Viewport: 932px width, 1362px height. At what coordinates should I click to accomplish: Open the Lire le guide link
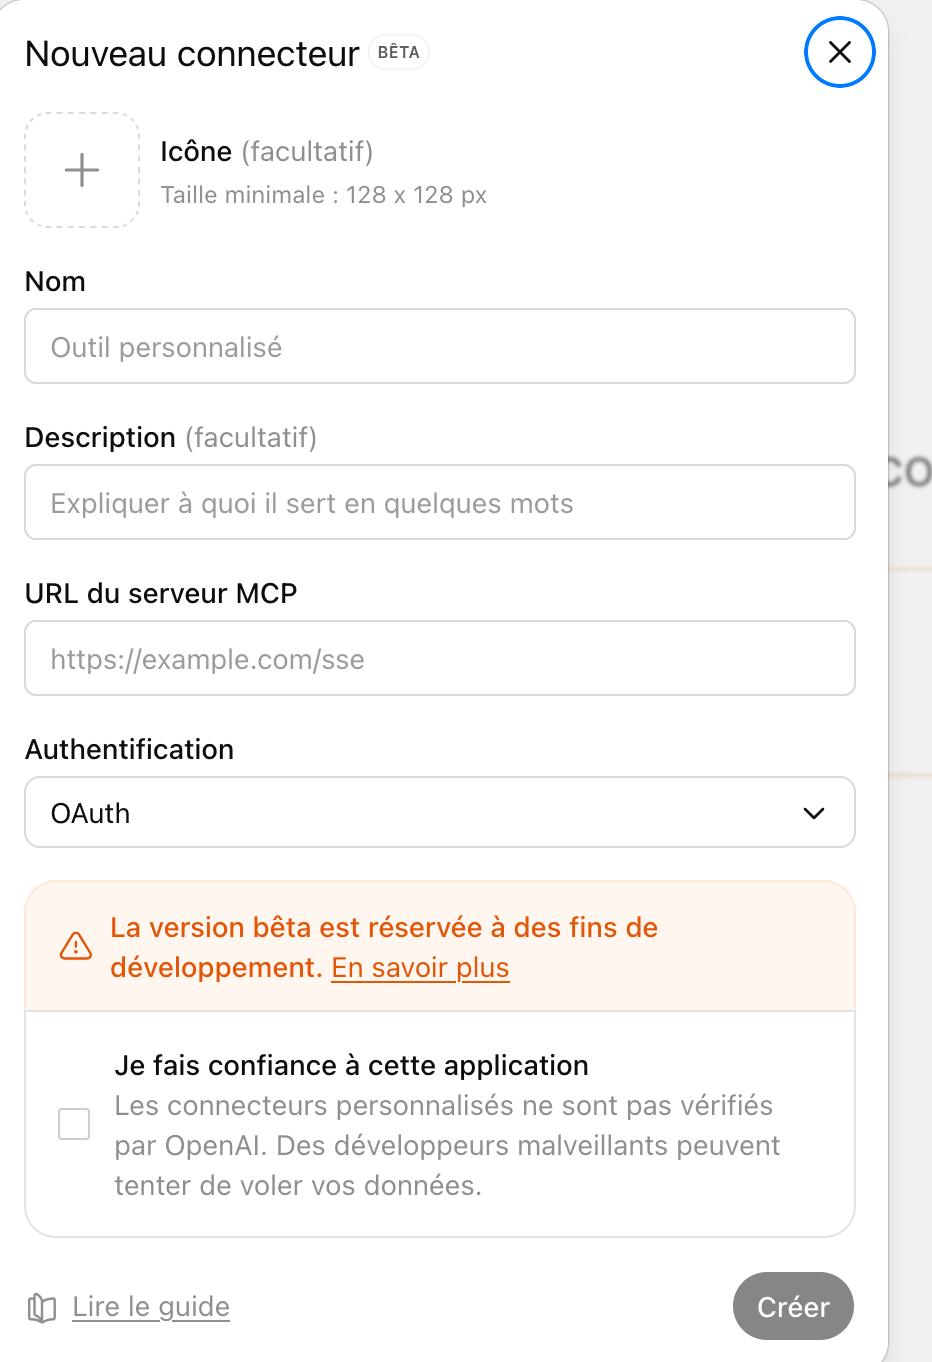coord(151,1307)
